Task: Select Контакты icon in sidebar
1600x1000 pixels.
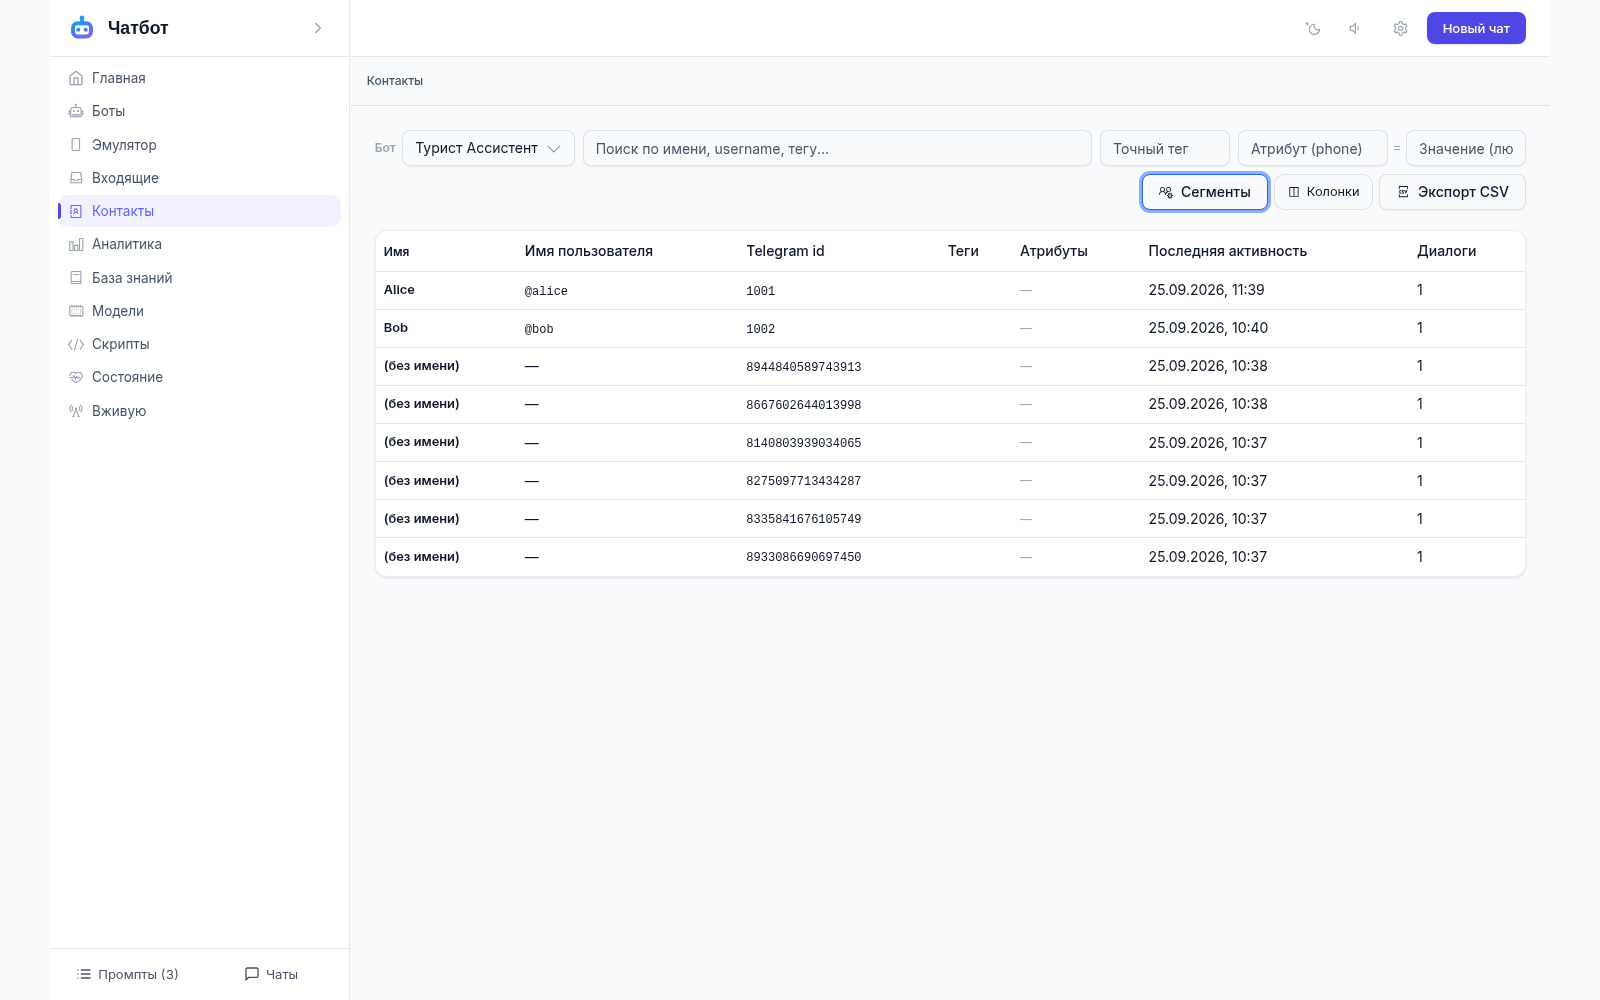Action: coord(76,211)
